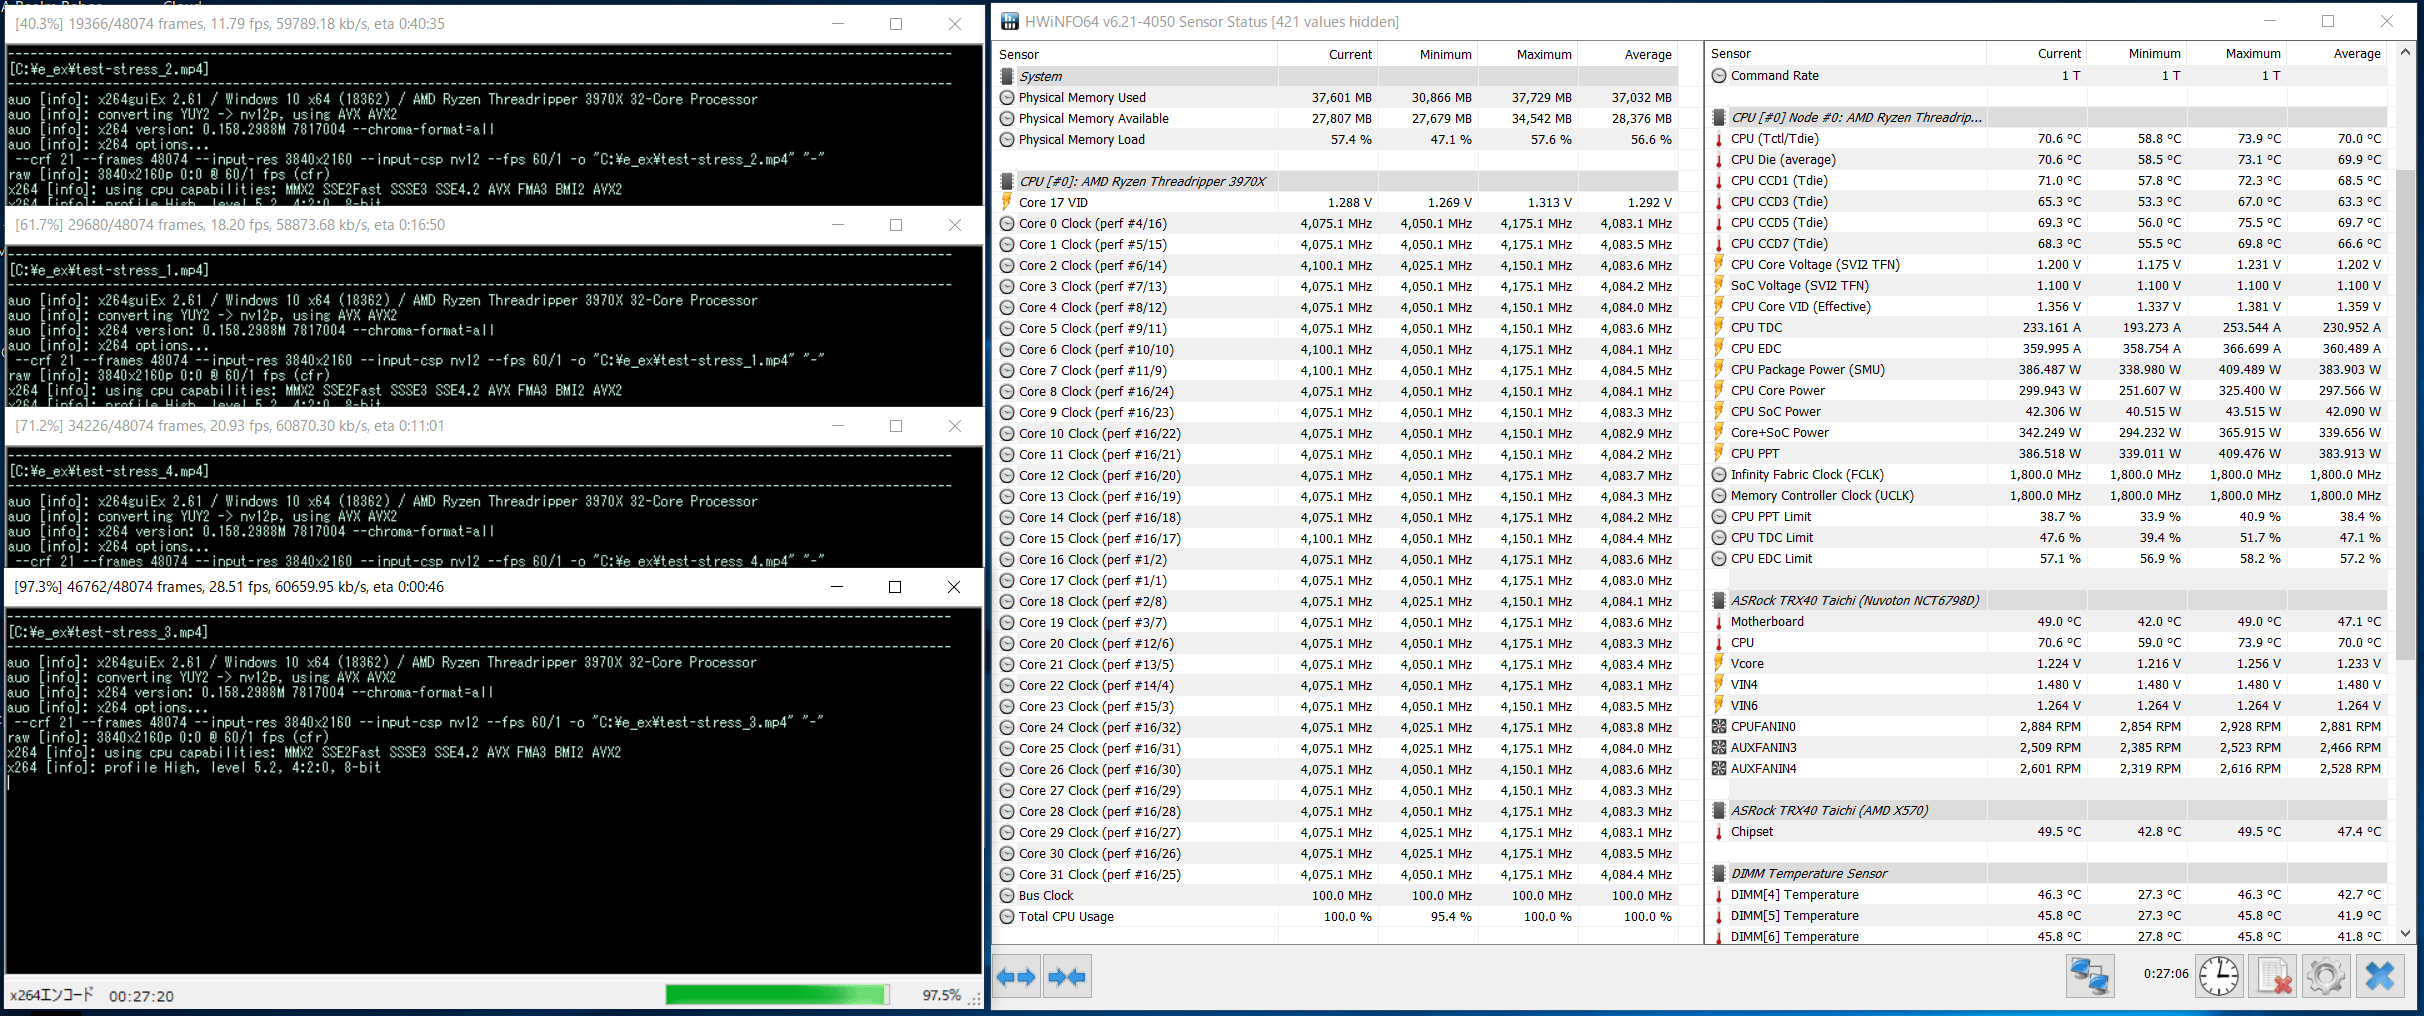Open HWiNFO sensor settings gear icon
This screenshot has height=1016, width=2424.
click(2326, 976)
